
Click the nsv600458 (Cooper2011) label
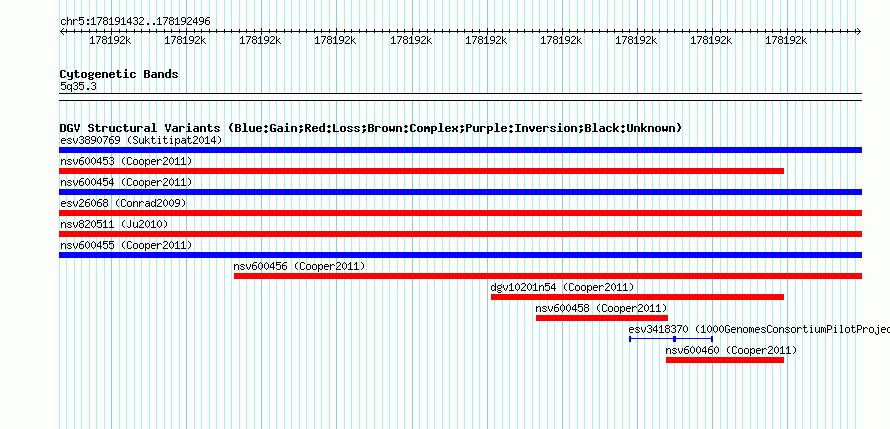click(602, 308)
